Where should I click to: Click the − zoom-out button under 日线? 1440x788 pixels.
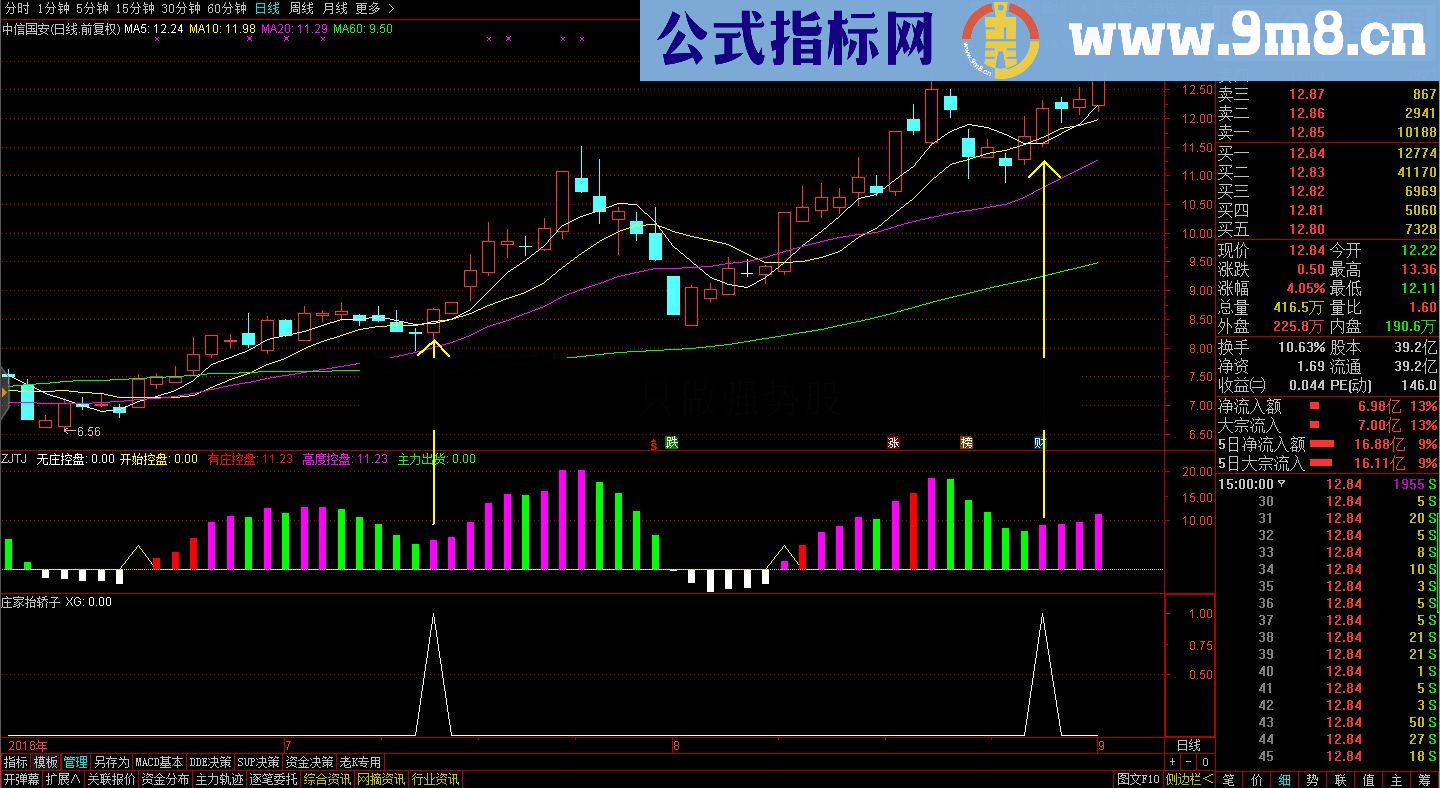coord(1190,762)
